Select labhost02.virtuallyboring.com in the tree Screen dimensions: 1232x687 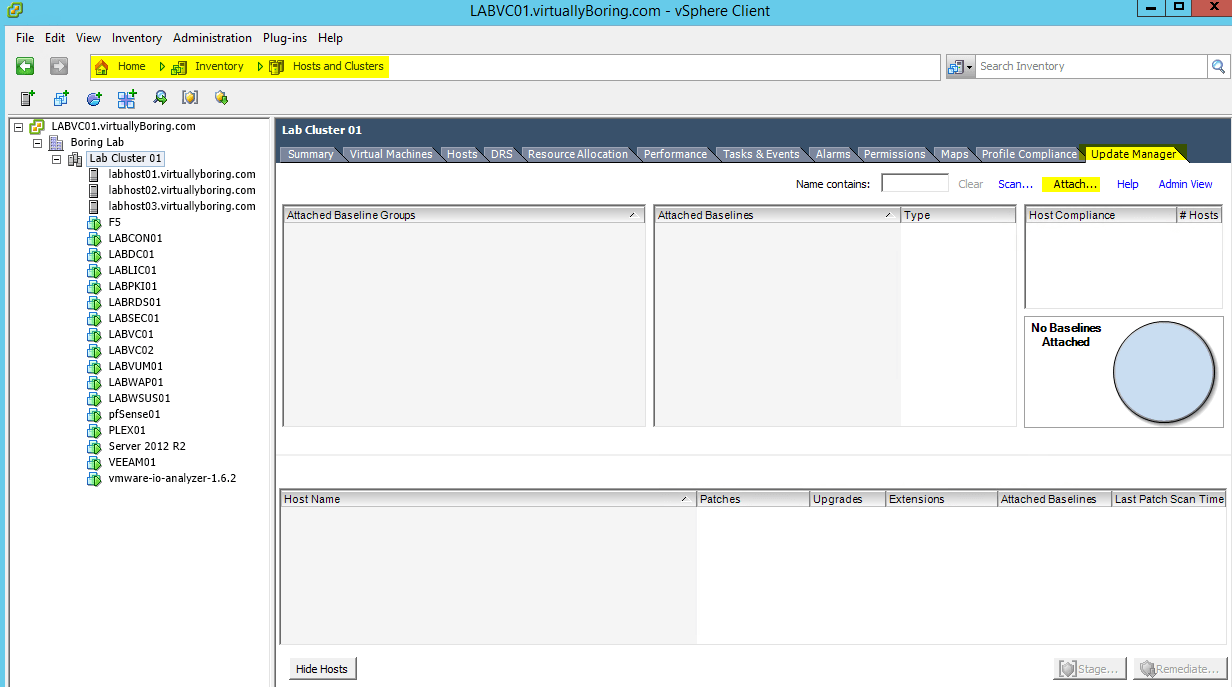point(182,190)
